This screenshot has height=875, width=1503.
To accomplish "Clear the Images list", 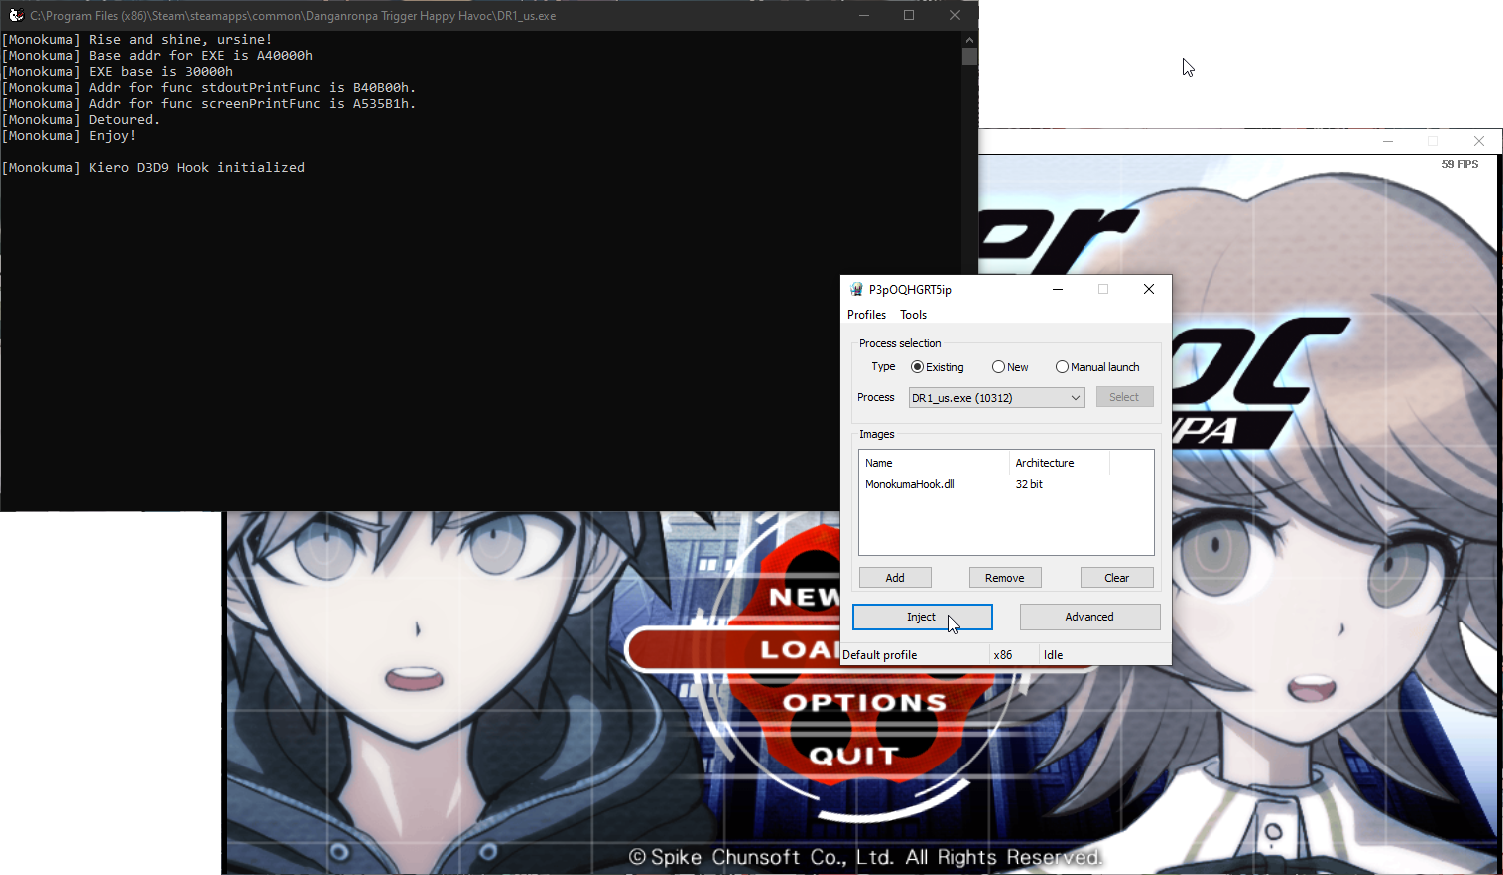I will coord(1116,577).
